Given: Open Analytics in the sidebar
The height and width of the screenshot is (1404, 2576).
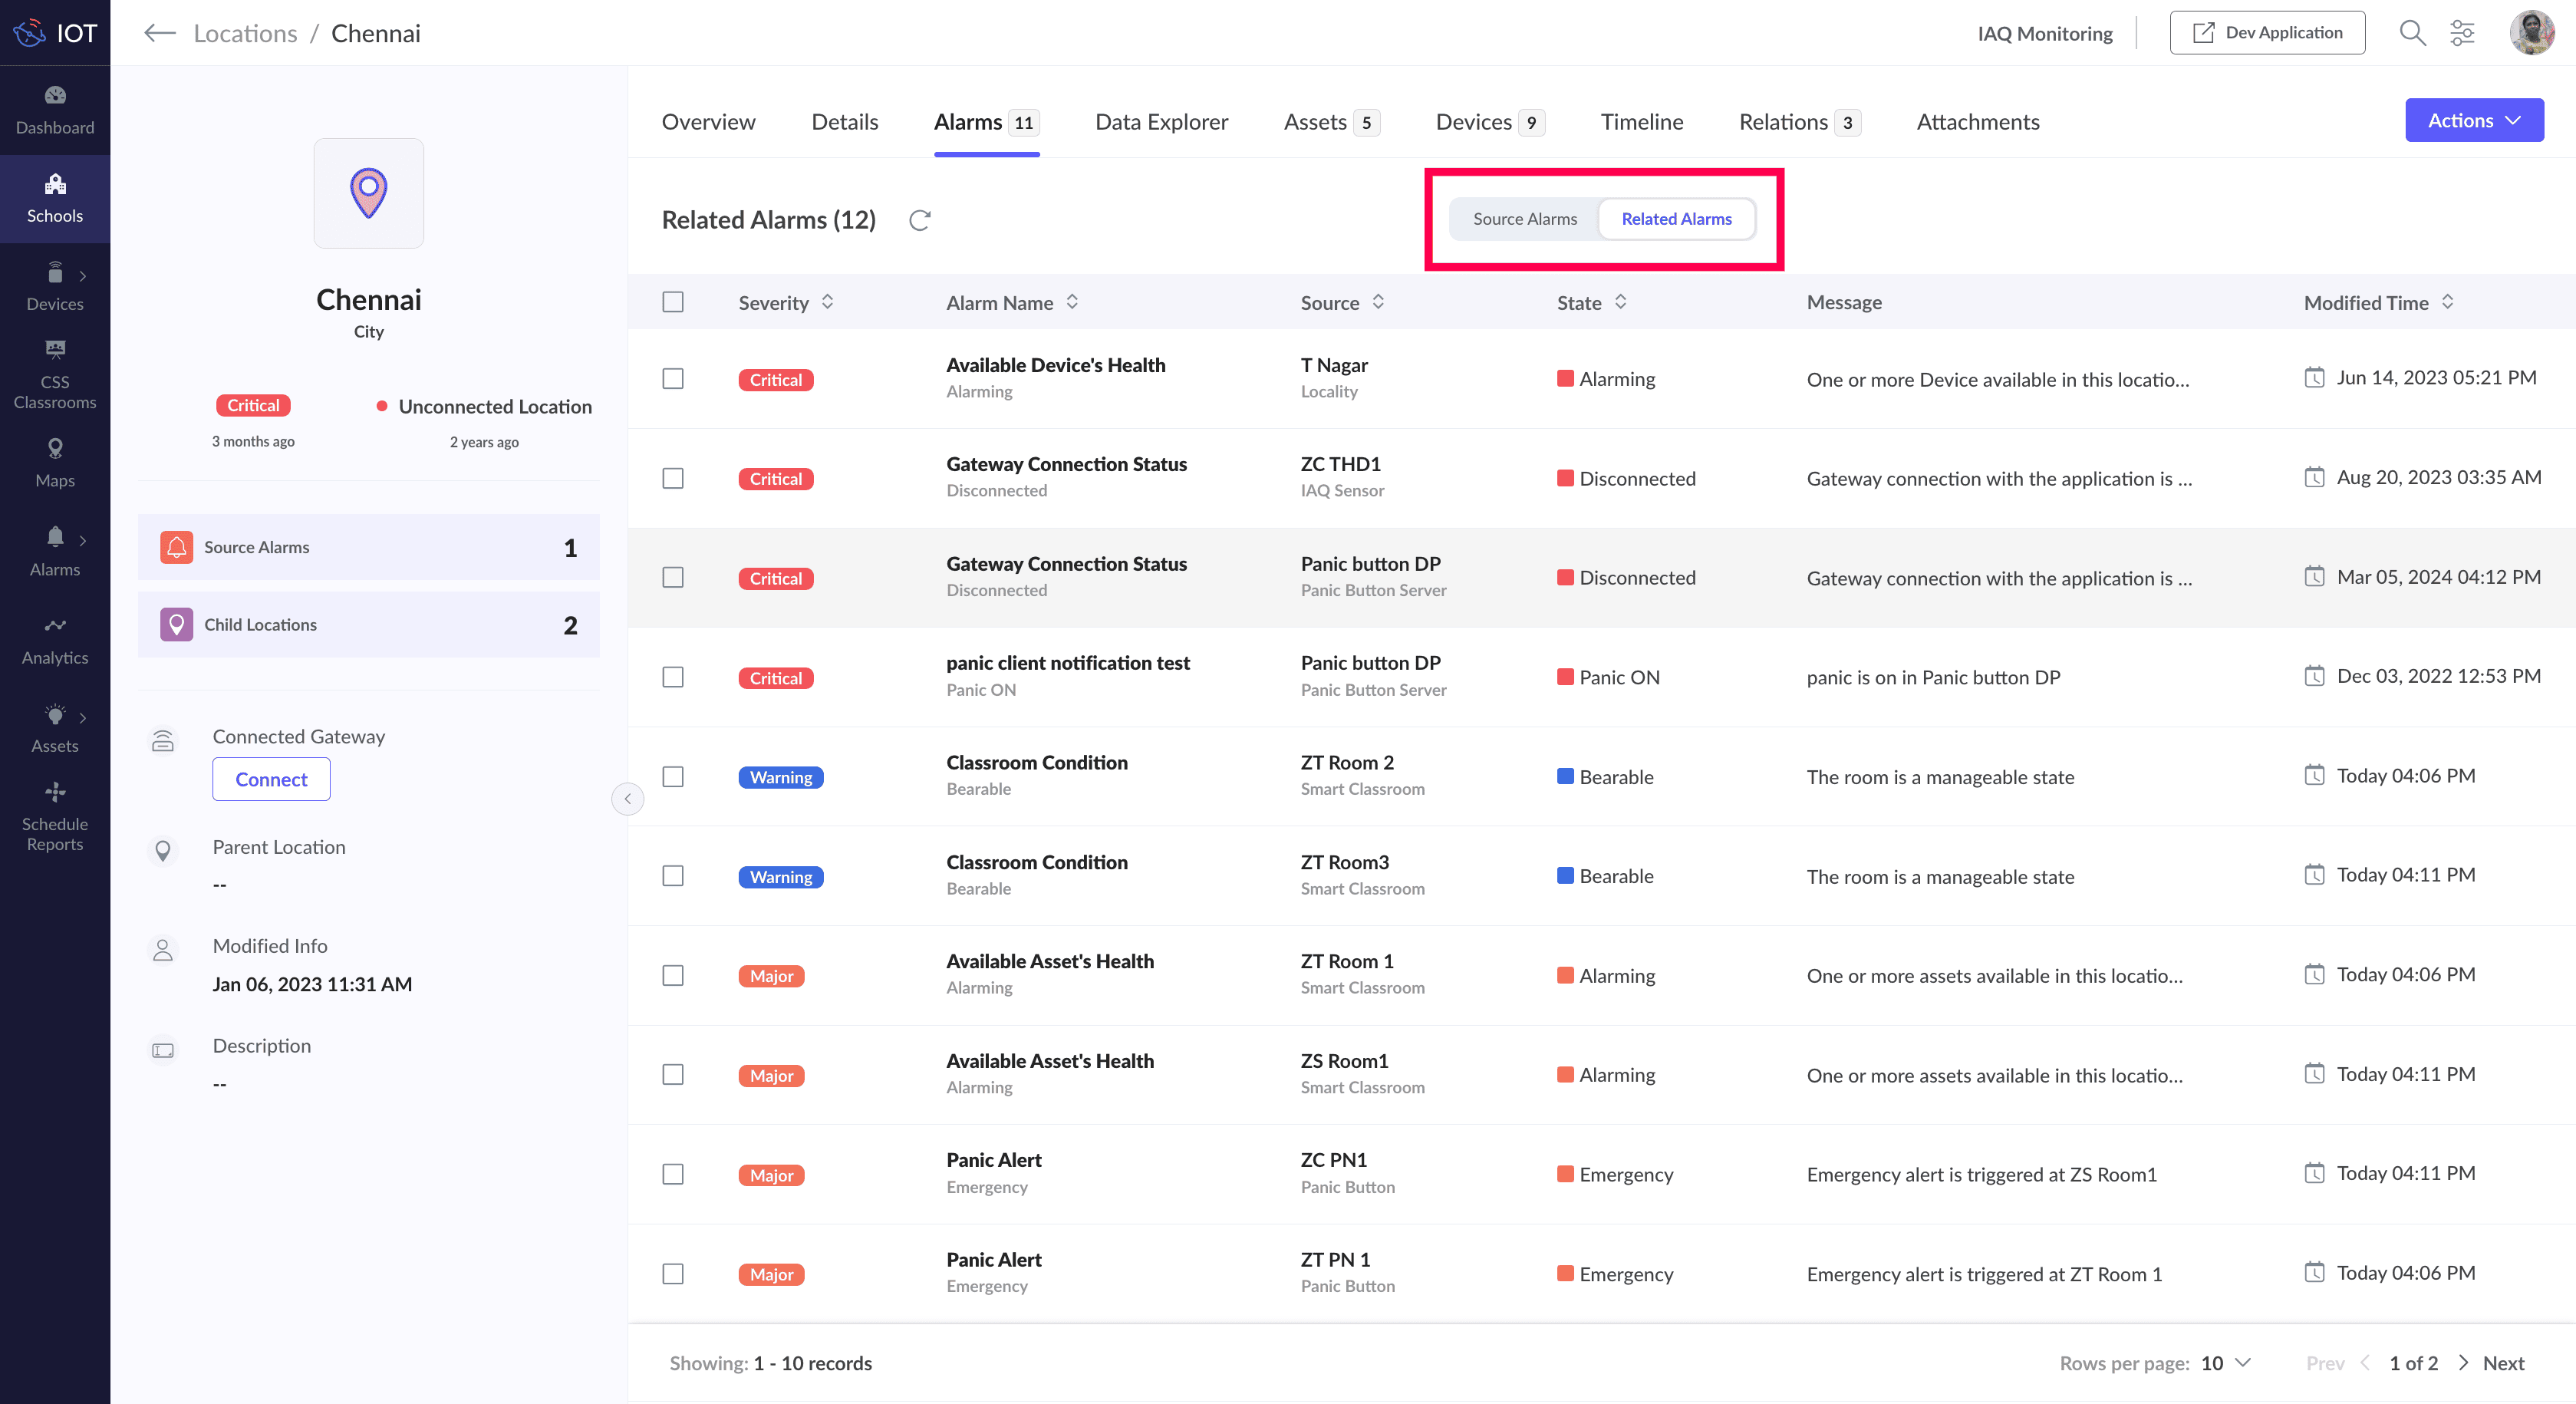Looking at the screenshot, I should 55,640.
